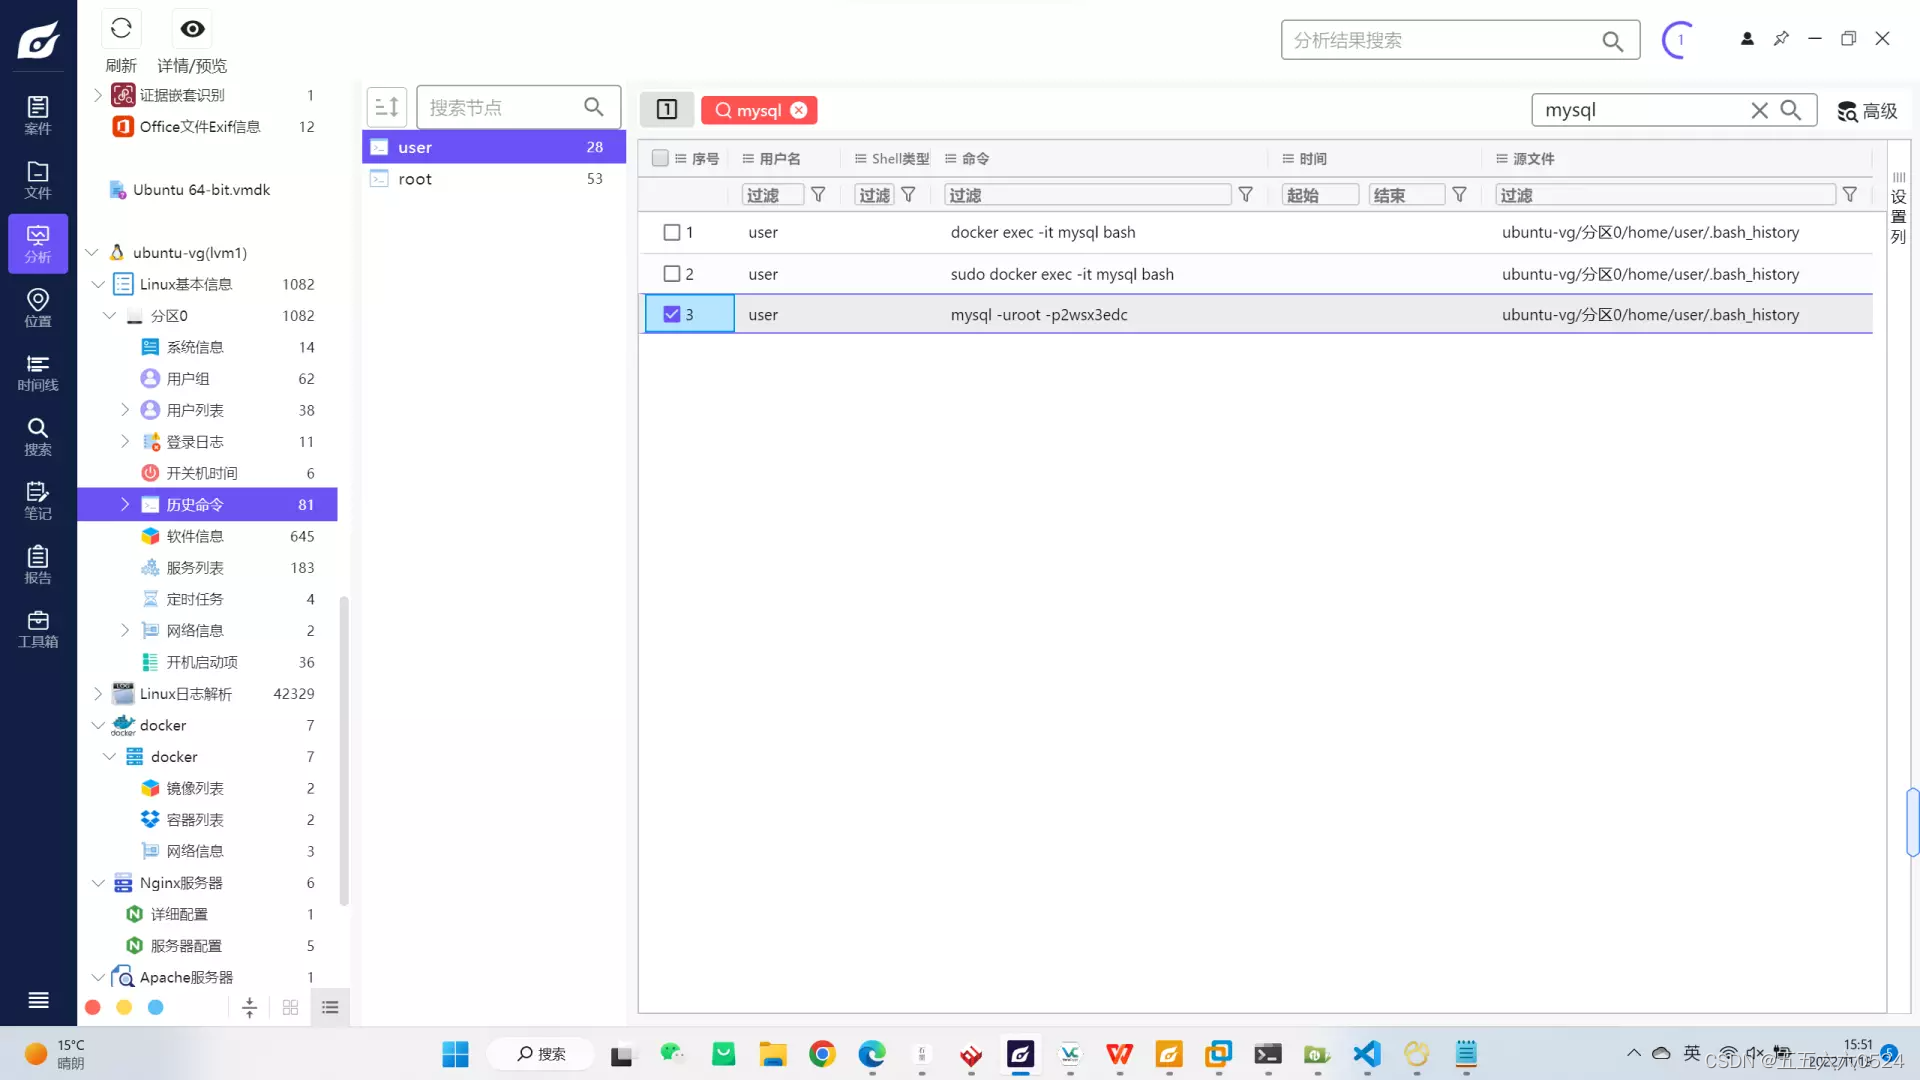Expand the Linux日志解析 tree node
The width and height of the screenshot is (1920, 1080).
98,693
